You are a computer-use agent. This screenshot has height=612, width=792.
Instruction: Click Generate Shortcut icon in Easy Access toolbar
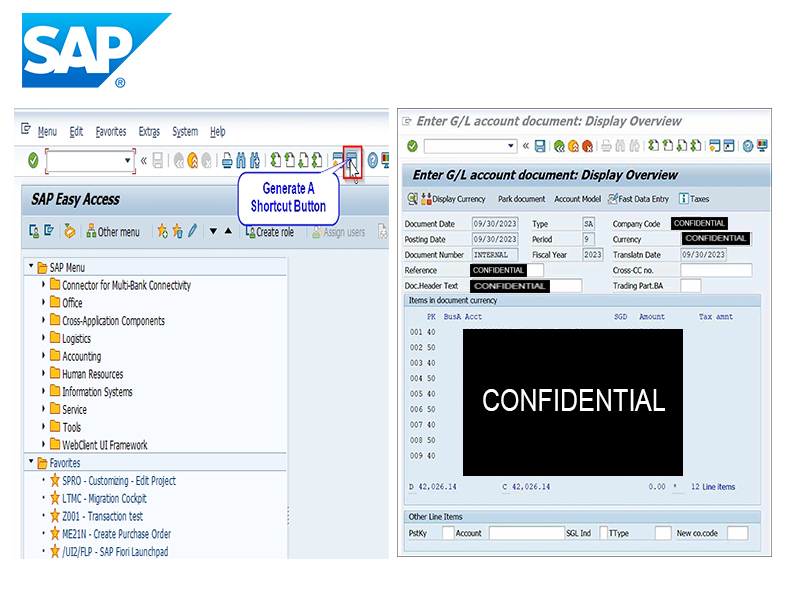point(352,162)
